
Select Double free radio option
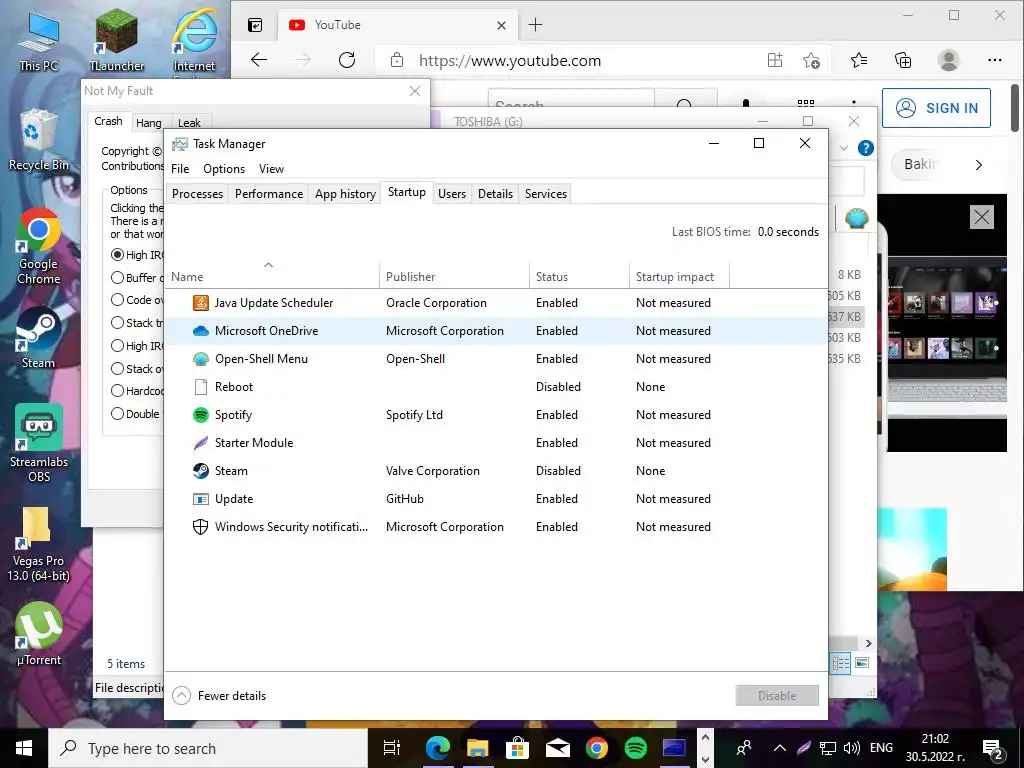[x=118, y=413]
